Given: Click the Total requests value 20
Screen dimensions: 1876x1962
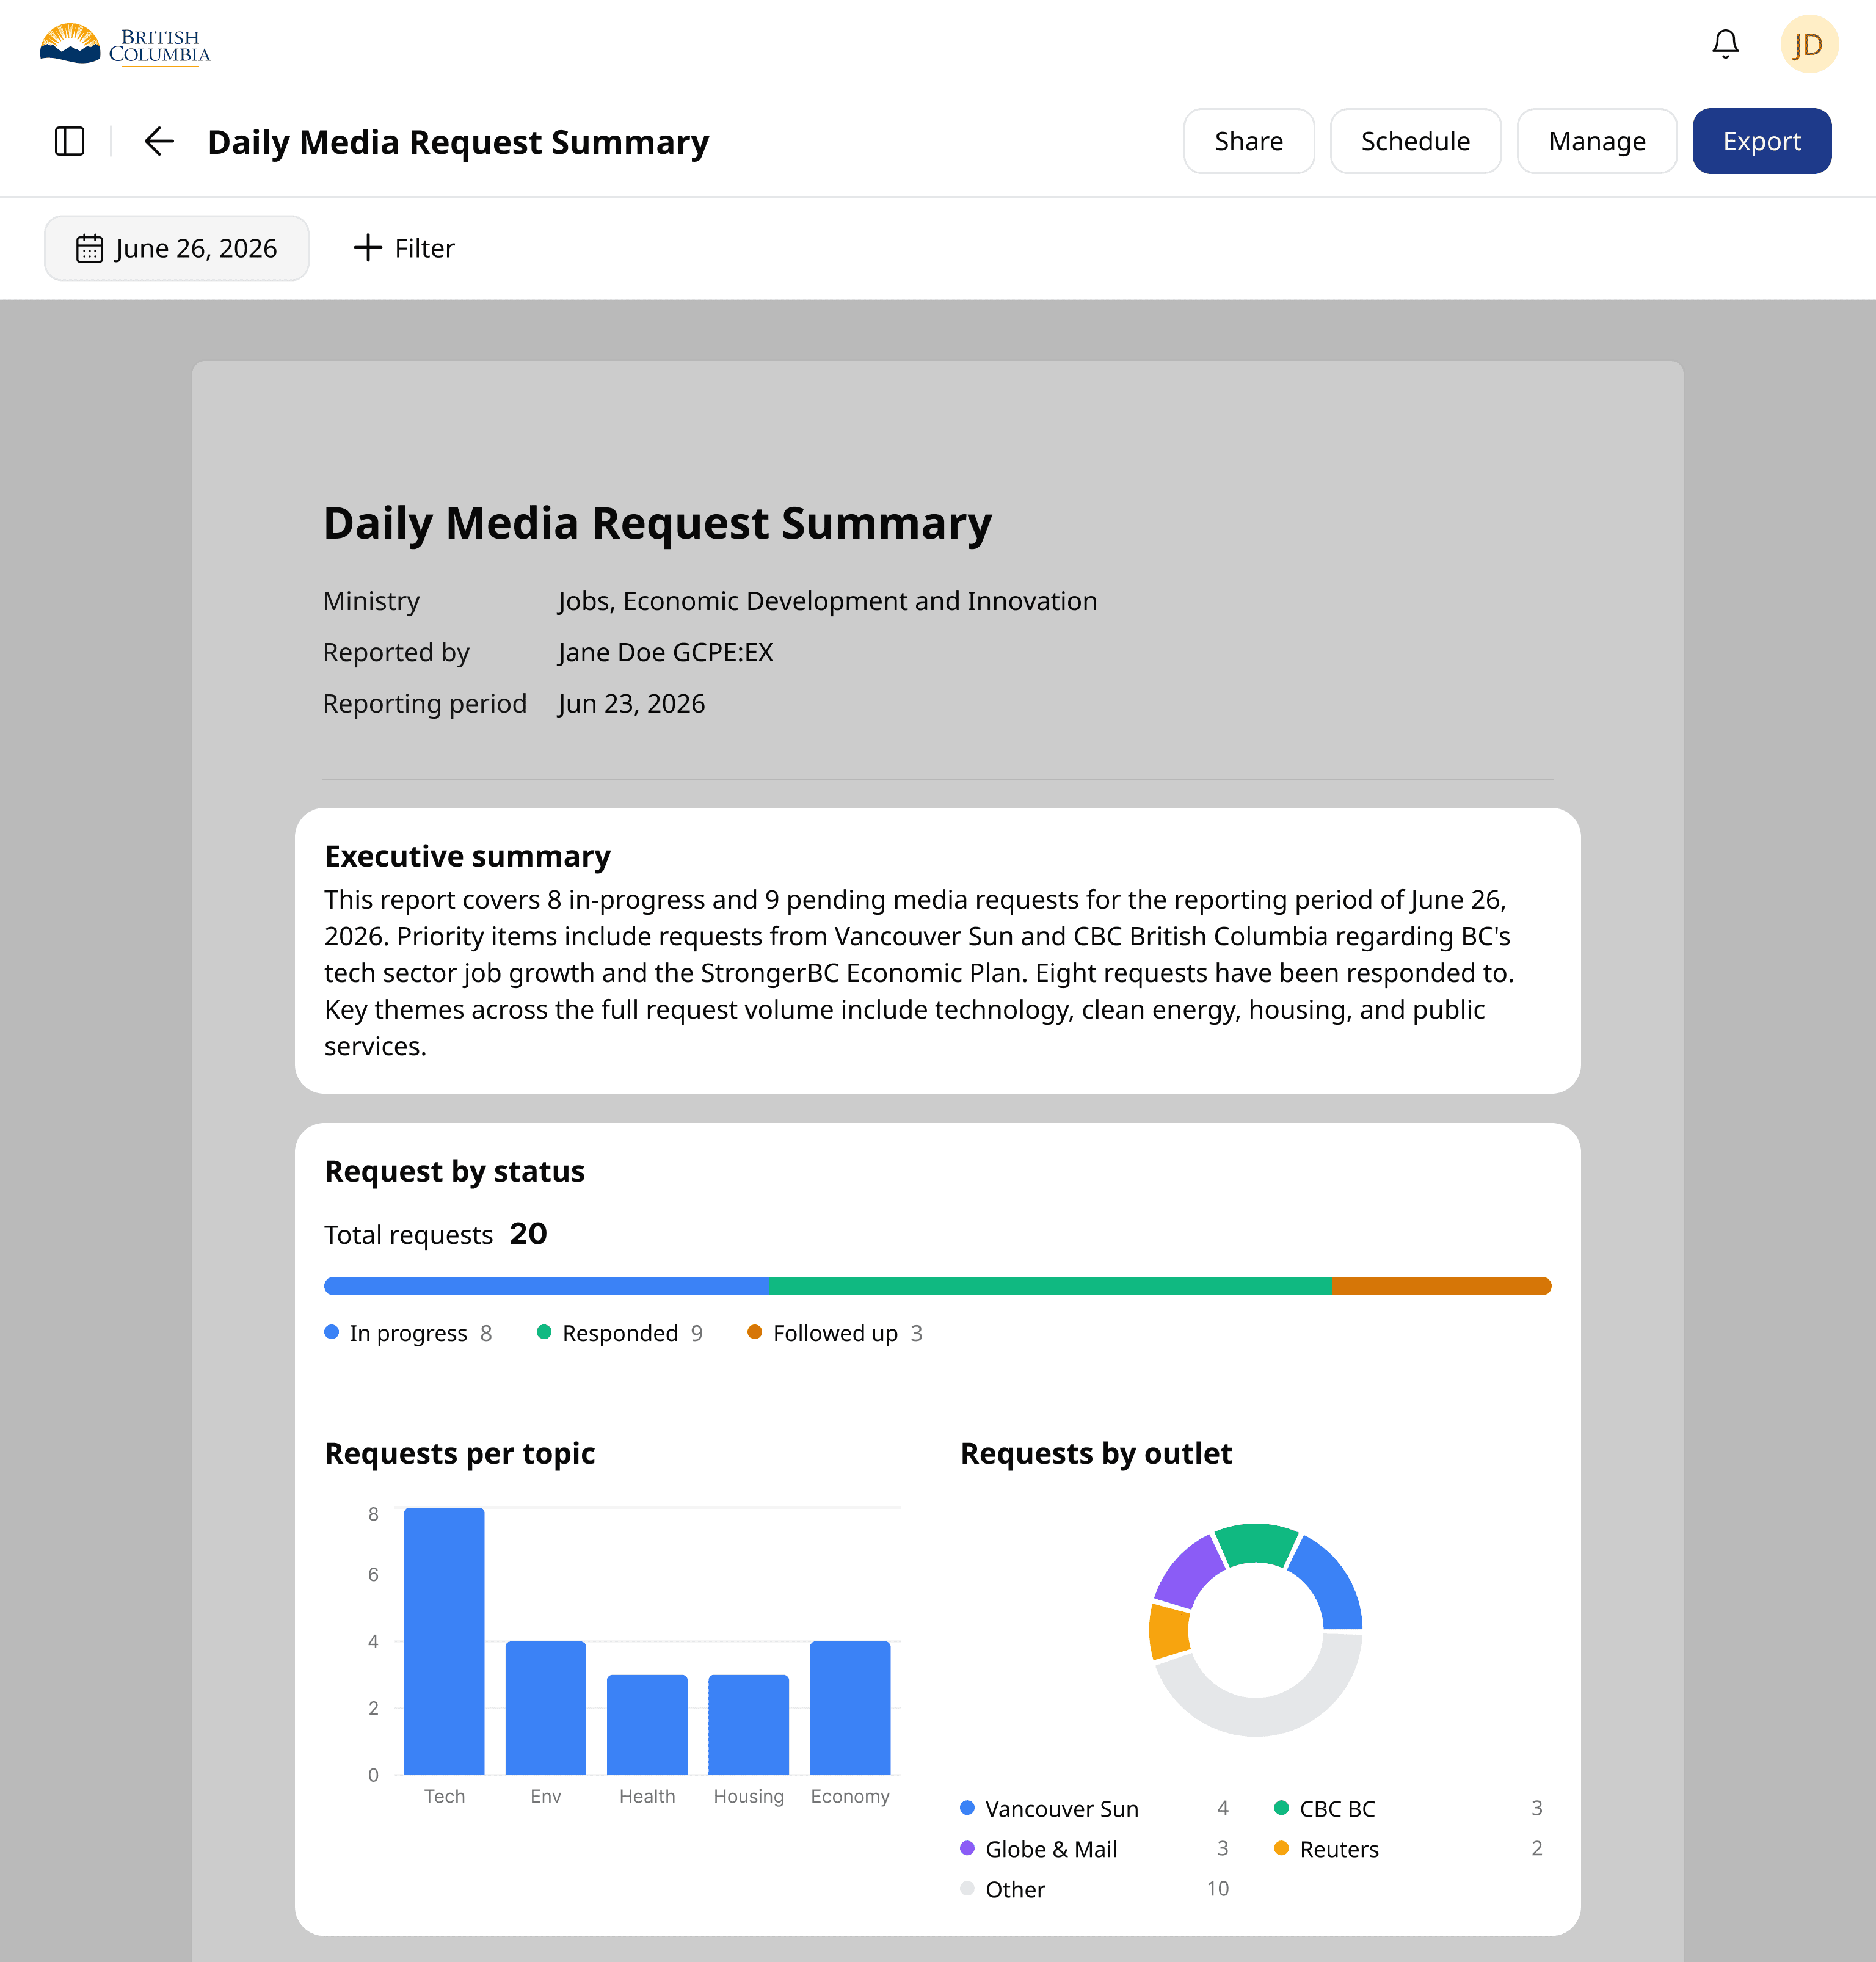Looking at the screenshot, I should (x=528, y=1233).
